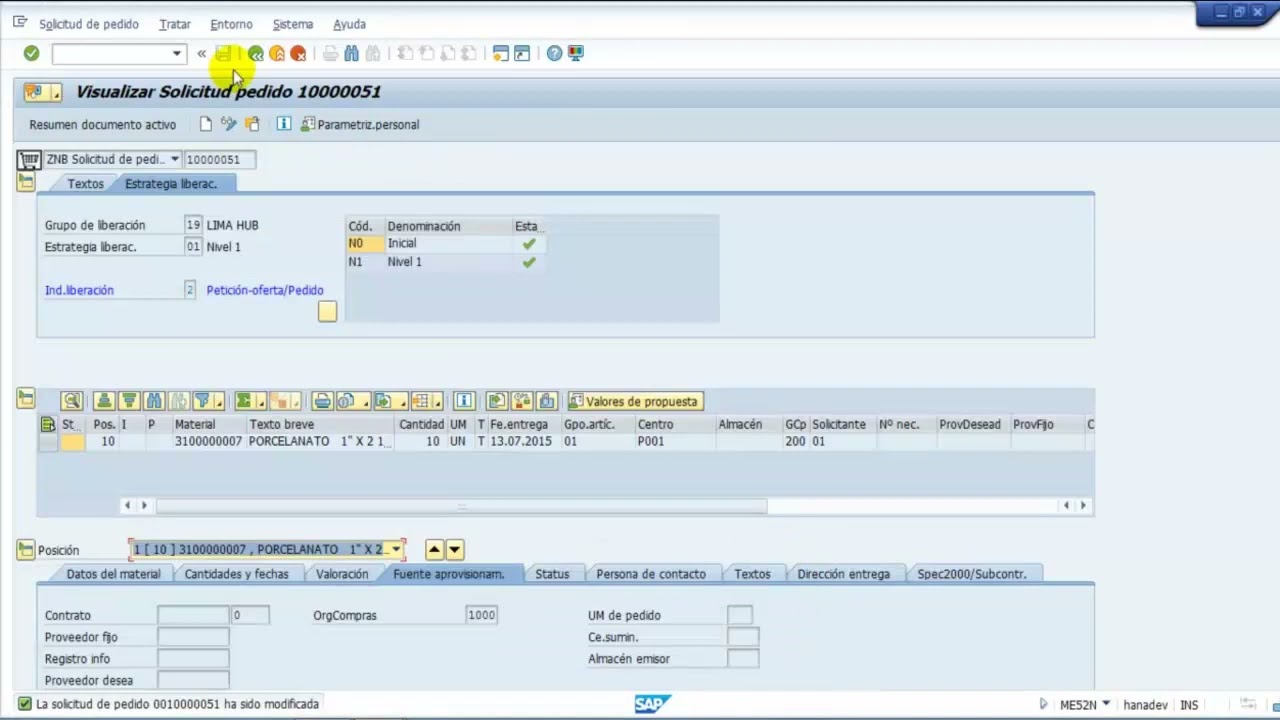Click the select-all grid icon left of St. column
The width and height of the screenshot is (1280, 720).
47,425
